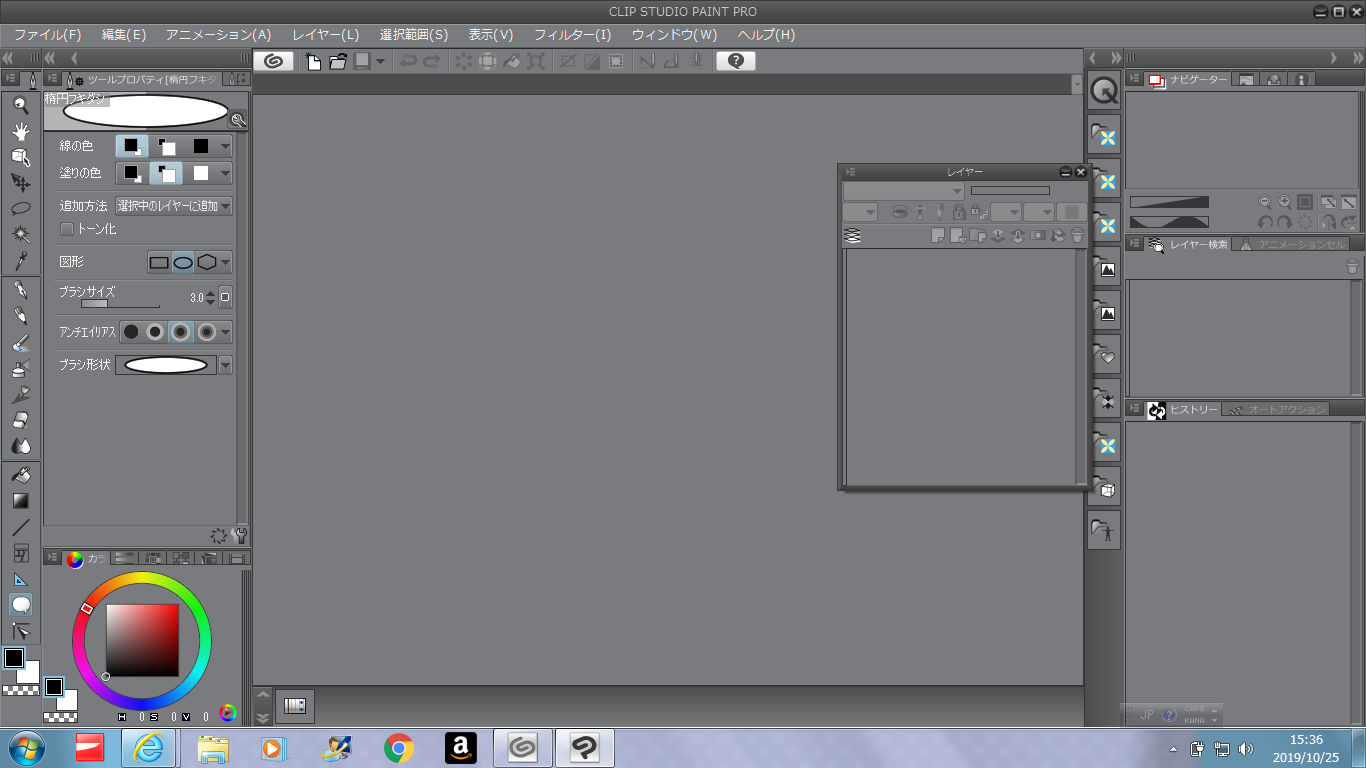The image size is (1366, 768).
Task: Select rectangle shape for 図形
Action: 159,263
